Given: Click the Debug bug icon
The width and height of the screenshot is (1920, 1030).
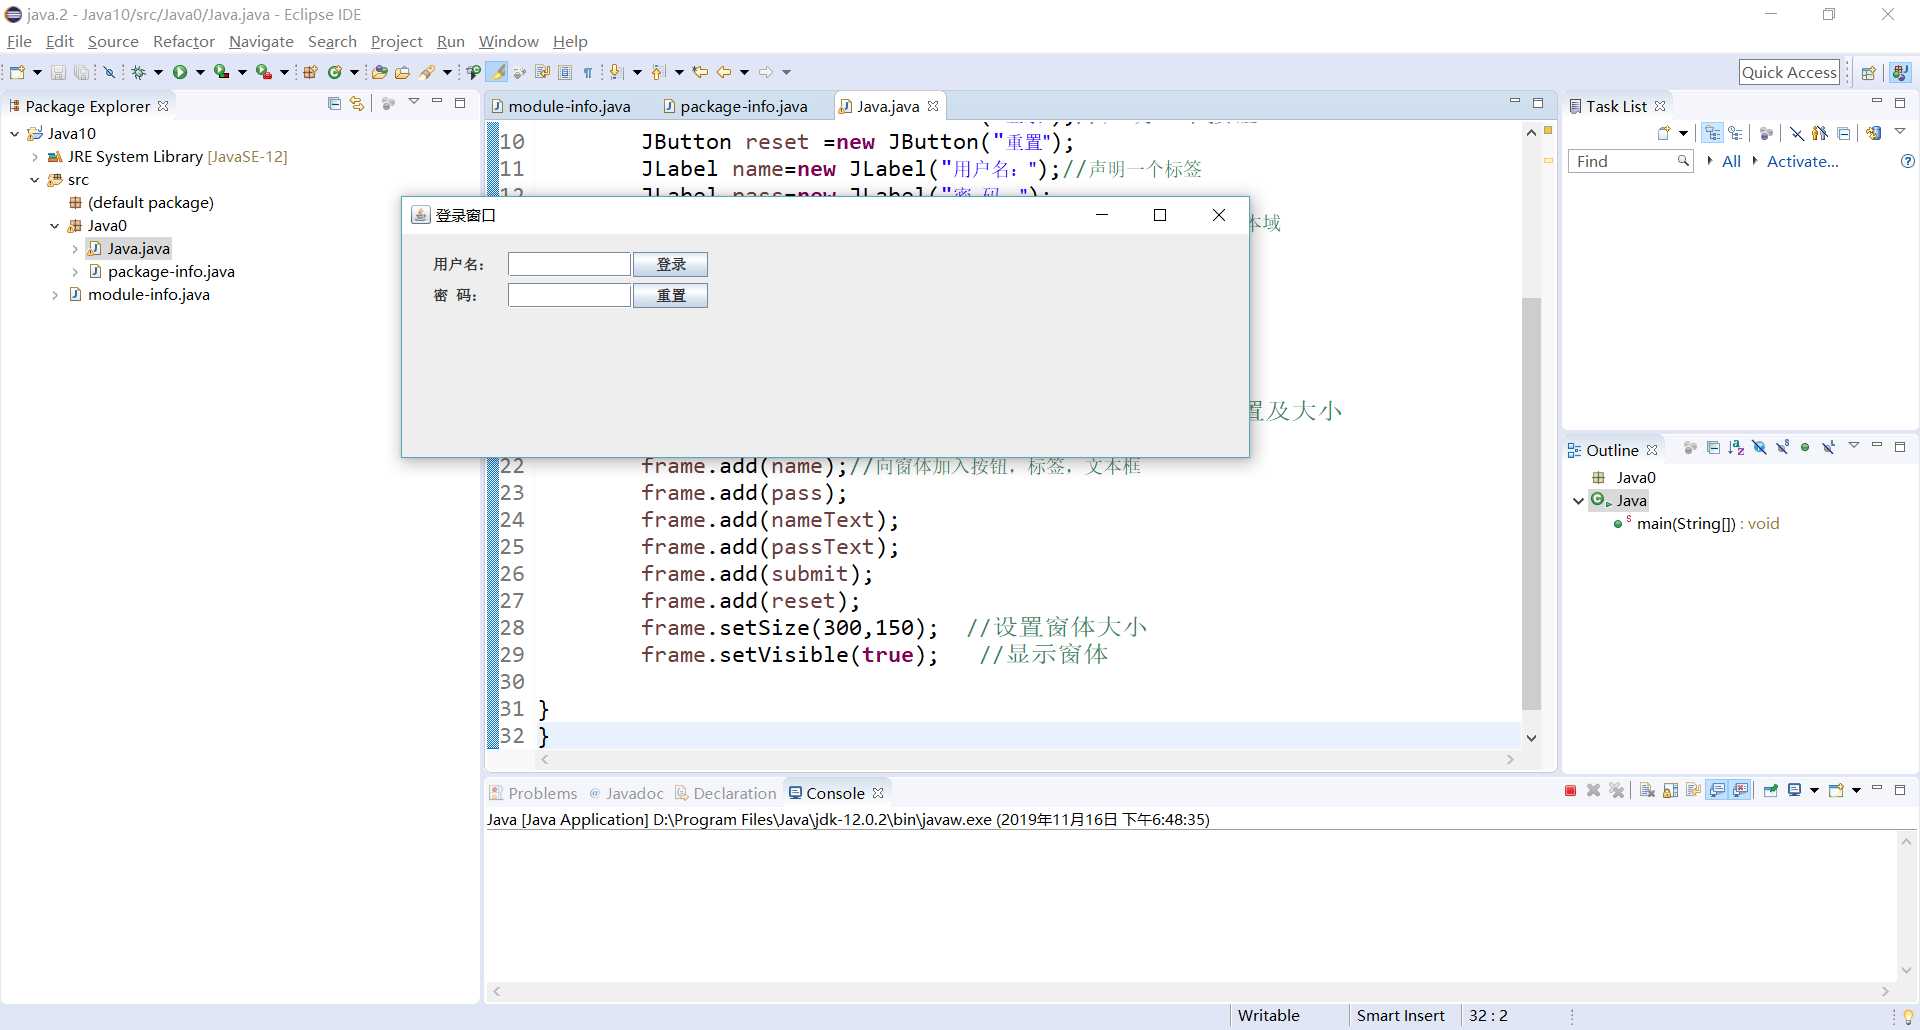Looking at the screenshot, I should (x=139, y=72).
